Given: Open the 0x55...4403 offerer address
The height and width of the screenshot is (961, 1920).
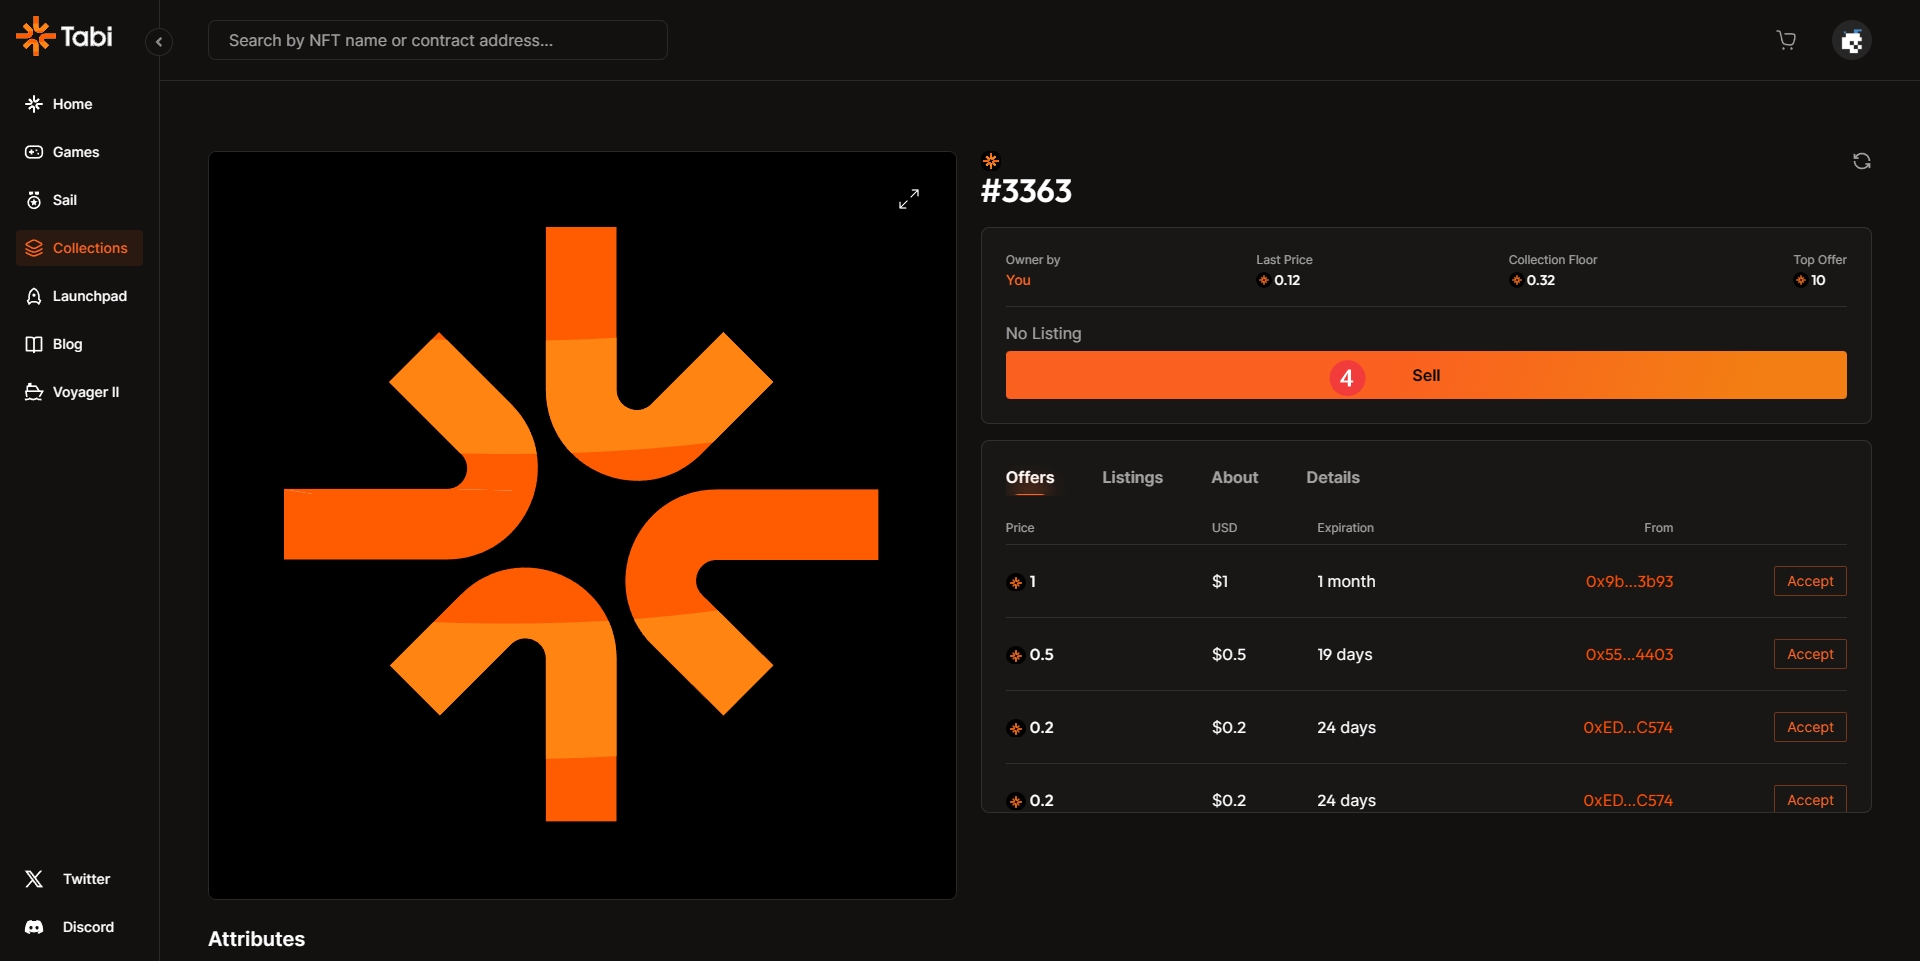Looking at the screenshot, I should click(x=1628, y=655).
